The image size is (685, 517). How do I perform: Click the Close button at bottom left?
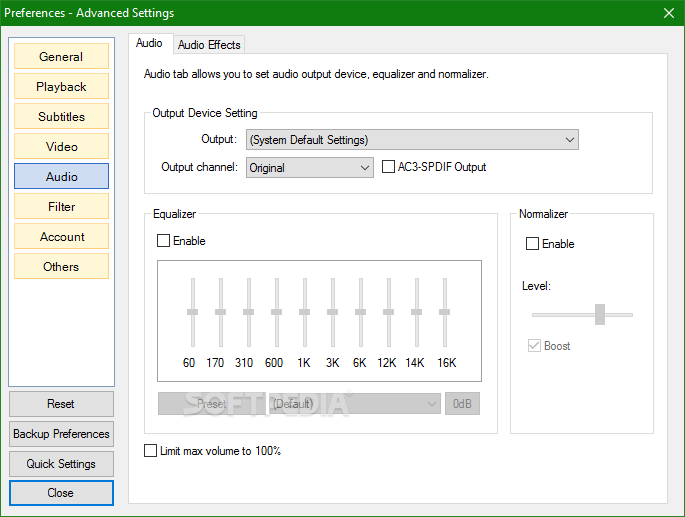[x=61, y=493]
